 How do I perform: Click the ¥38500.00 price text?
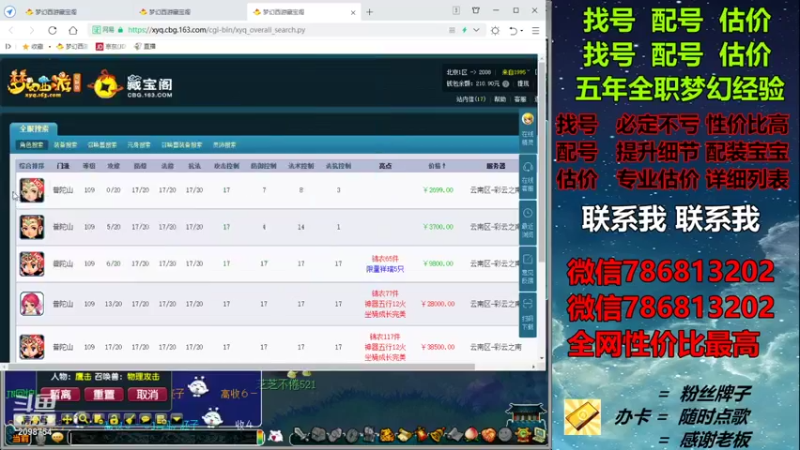click(438, 347)
